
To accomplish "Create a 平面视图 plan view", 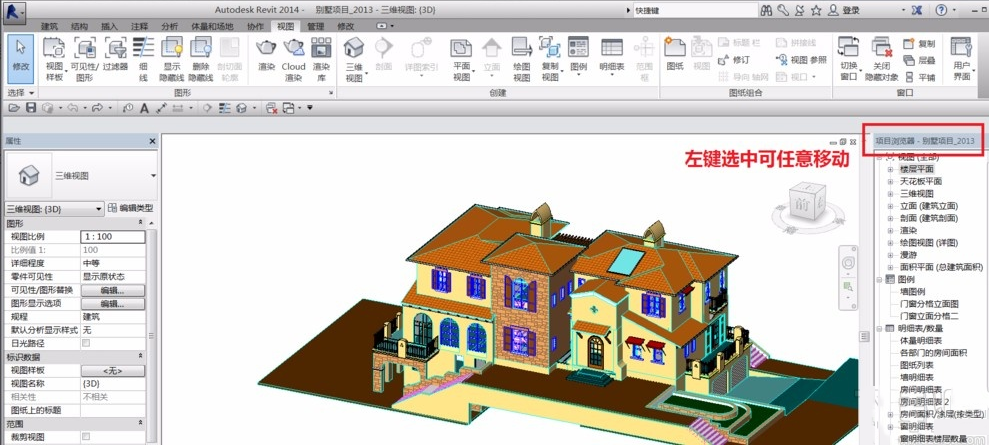I will tap(462, 59).
